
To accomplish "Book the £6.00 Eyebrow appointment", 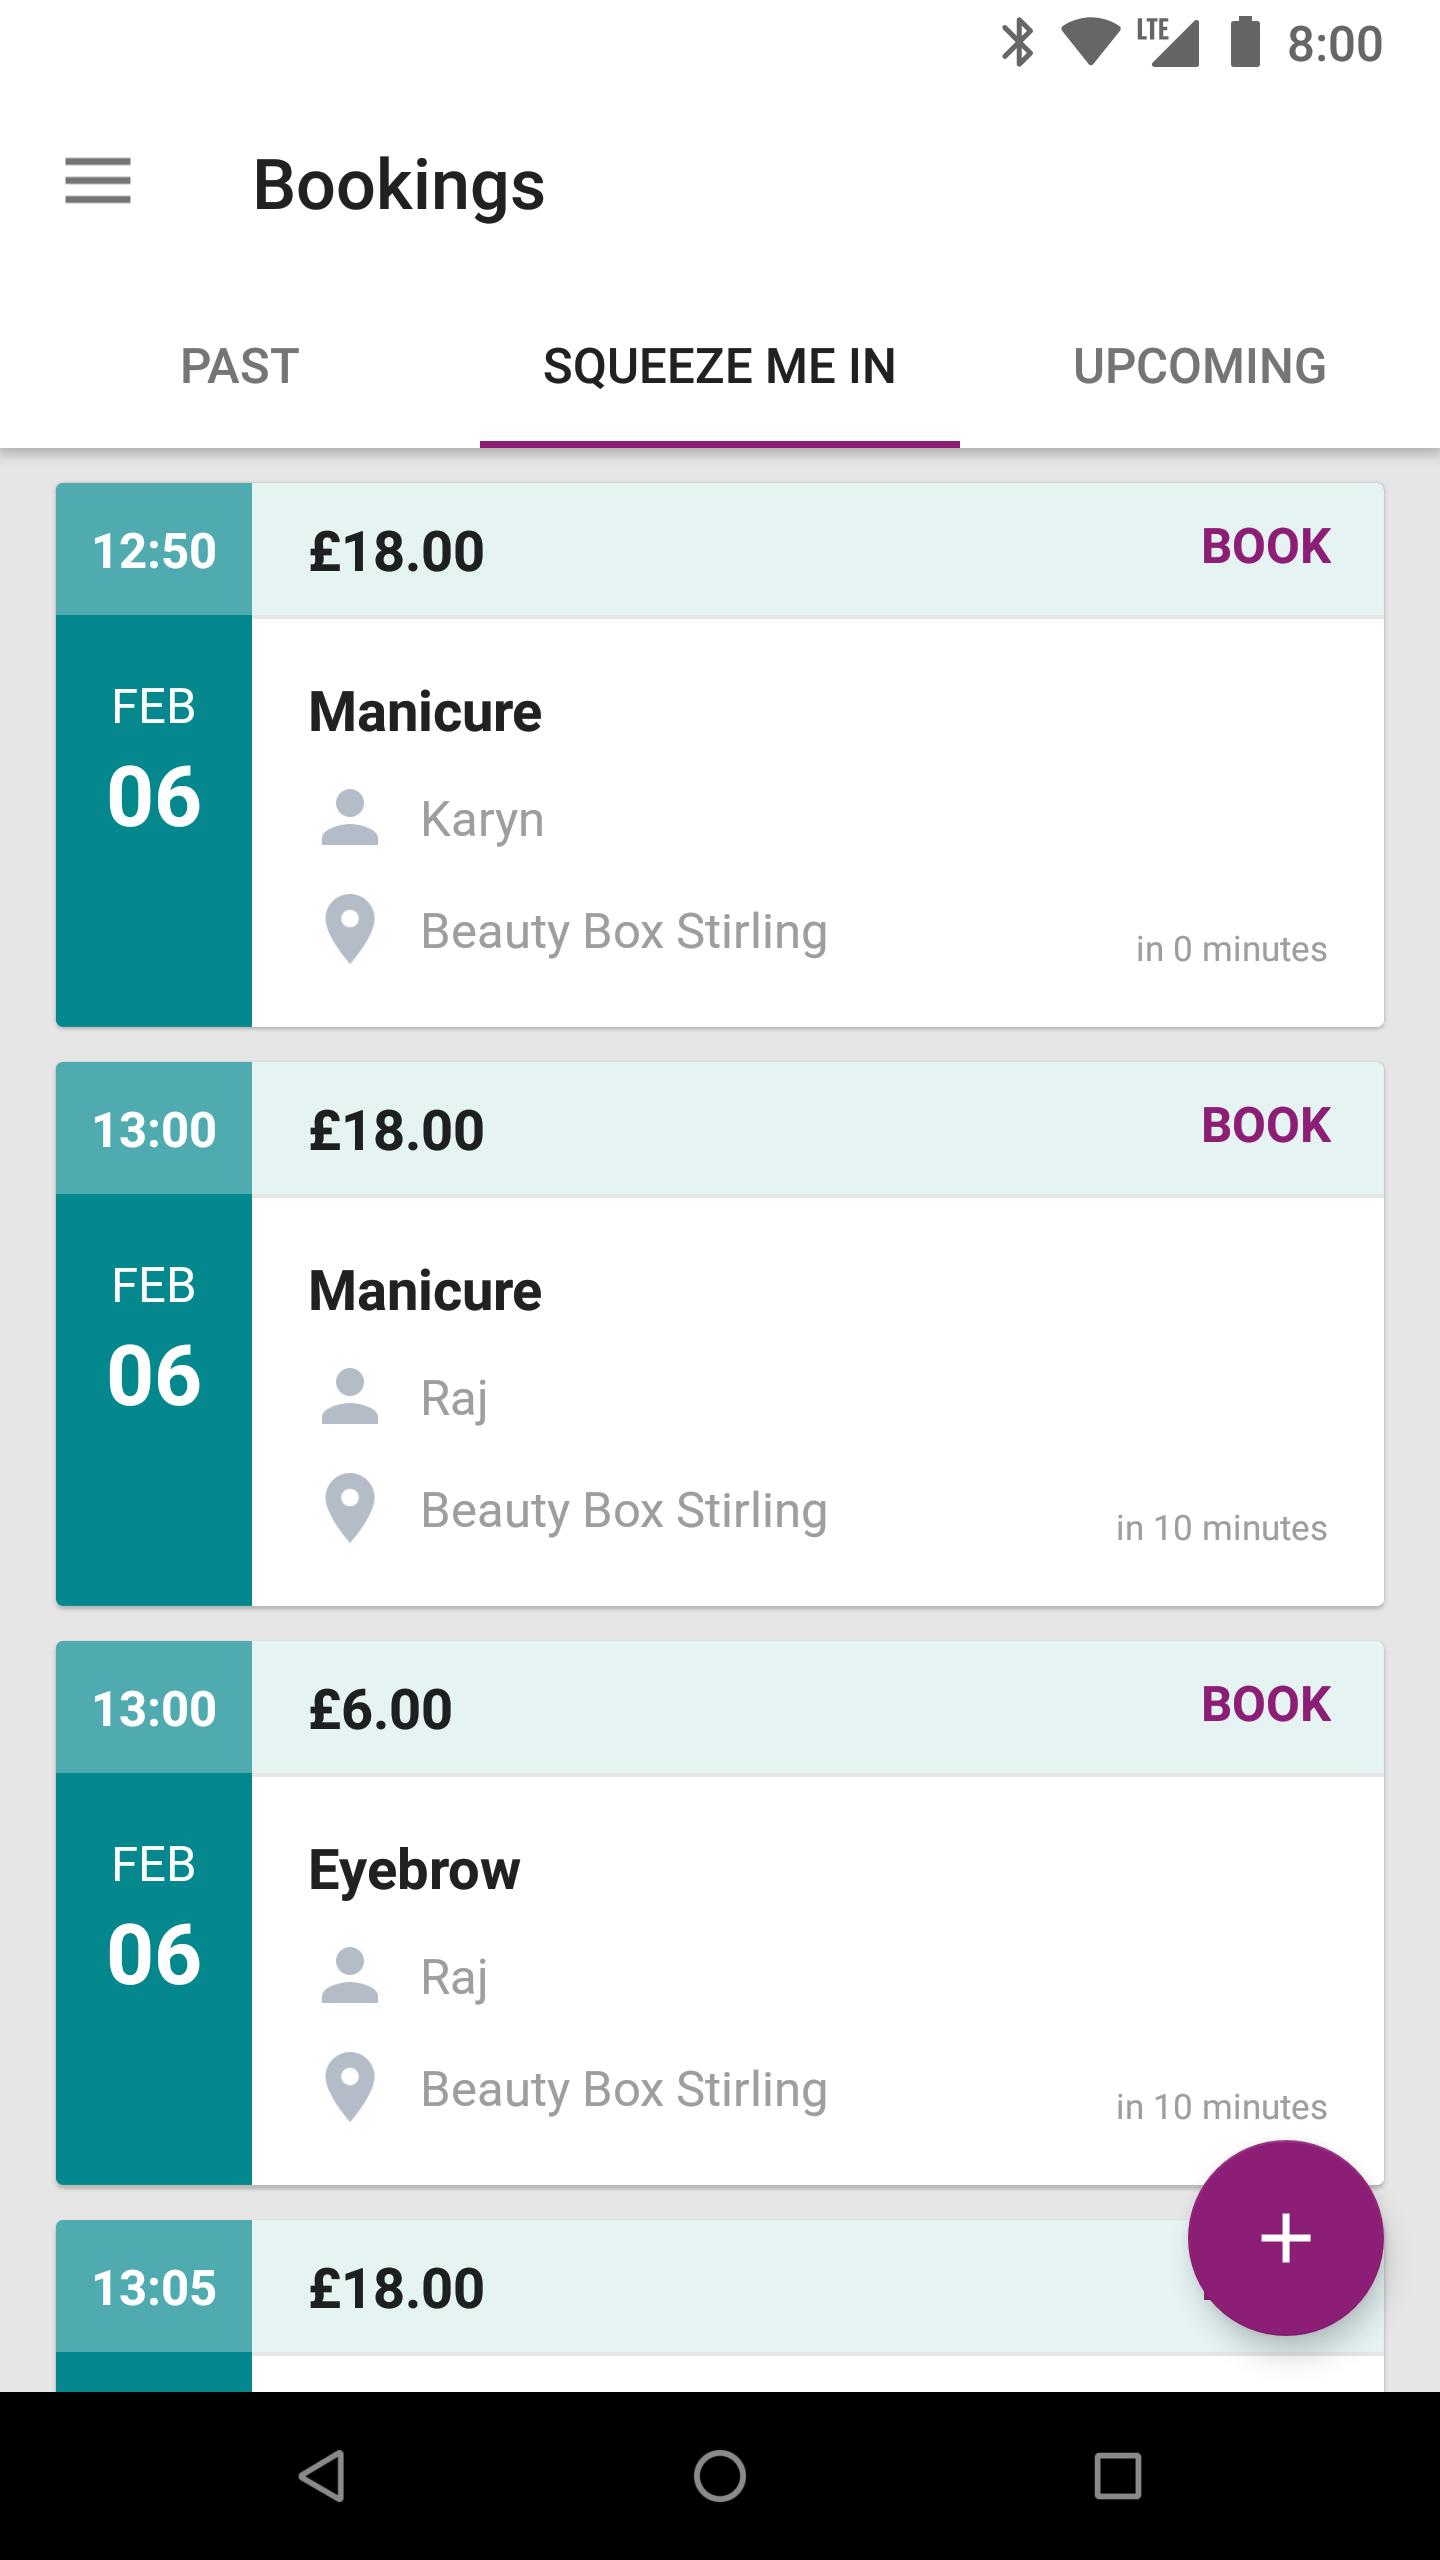I will 1266,1704.
